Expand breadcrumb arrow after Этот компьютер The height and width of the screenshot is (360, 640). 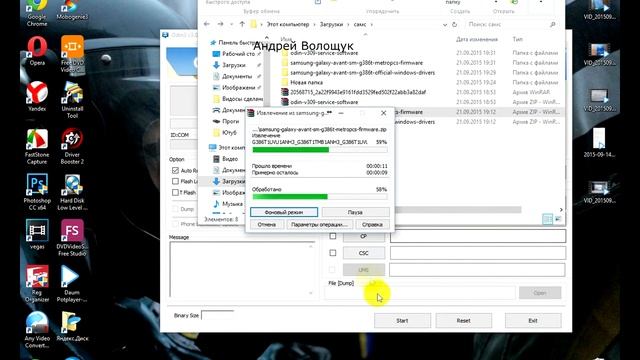315,24
